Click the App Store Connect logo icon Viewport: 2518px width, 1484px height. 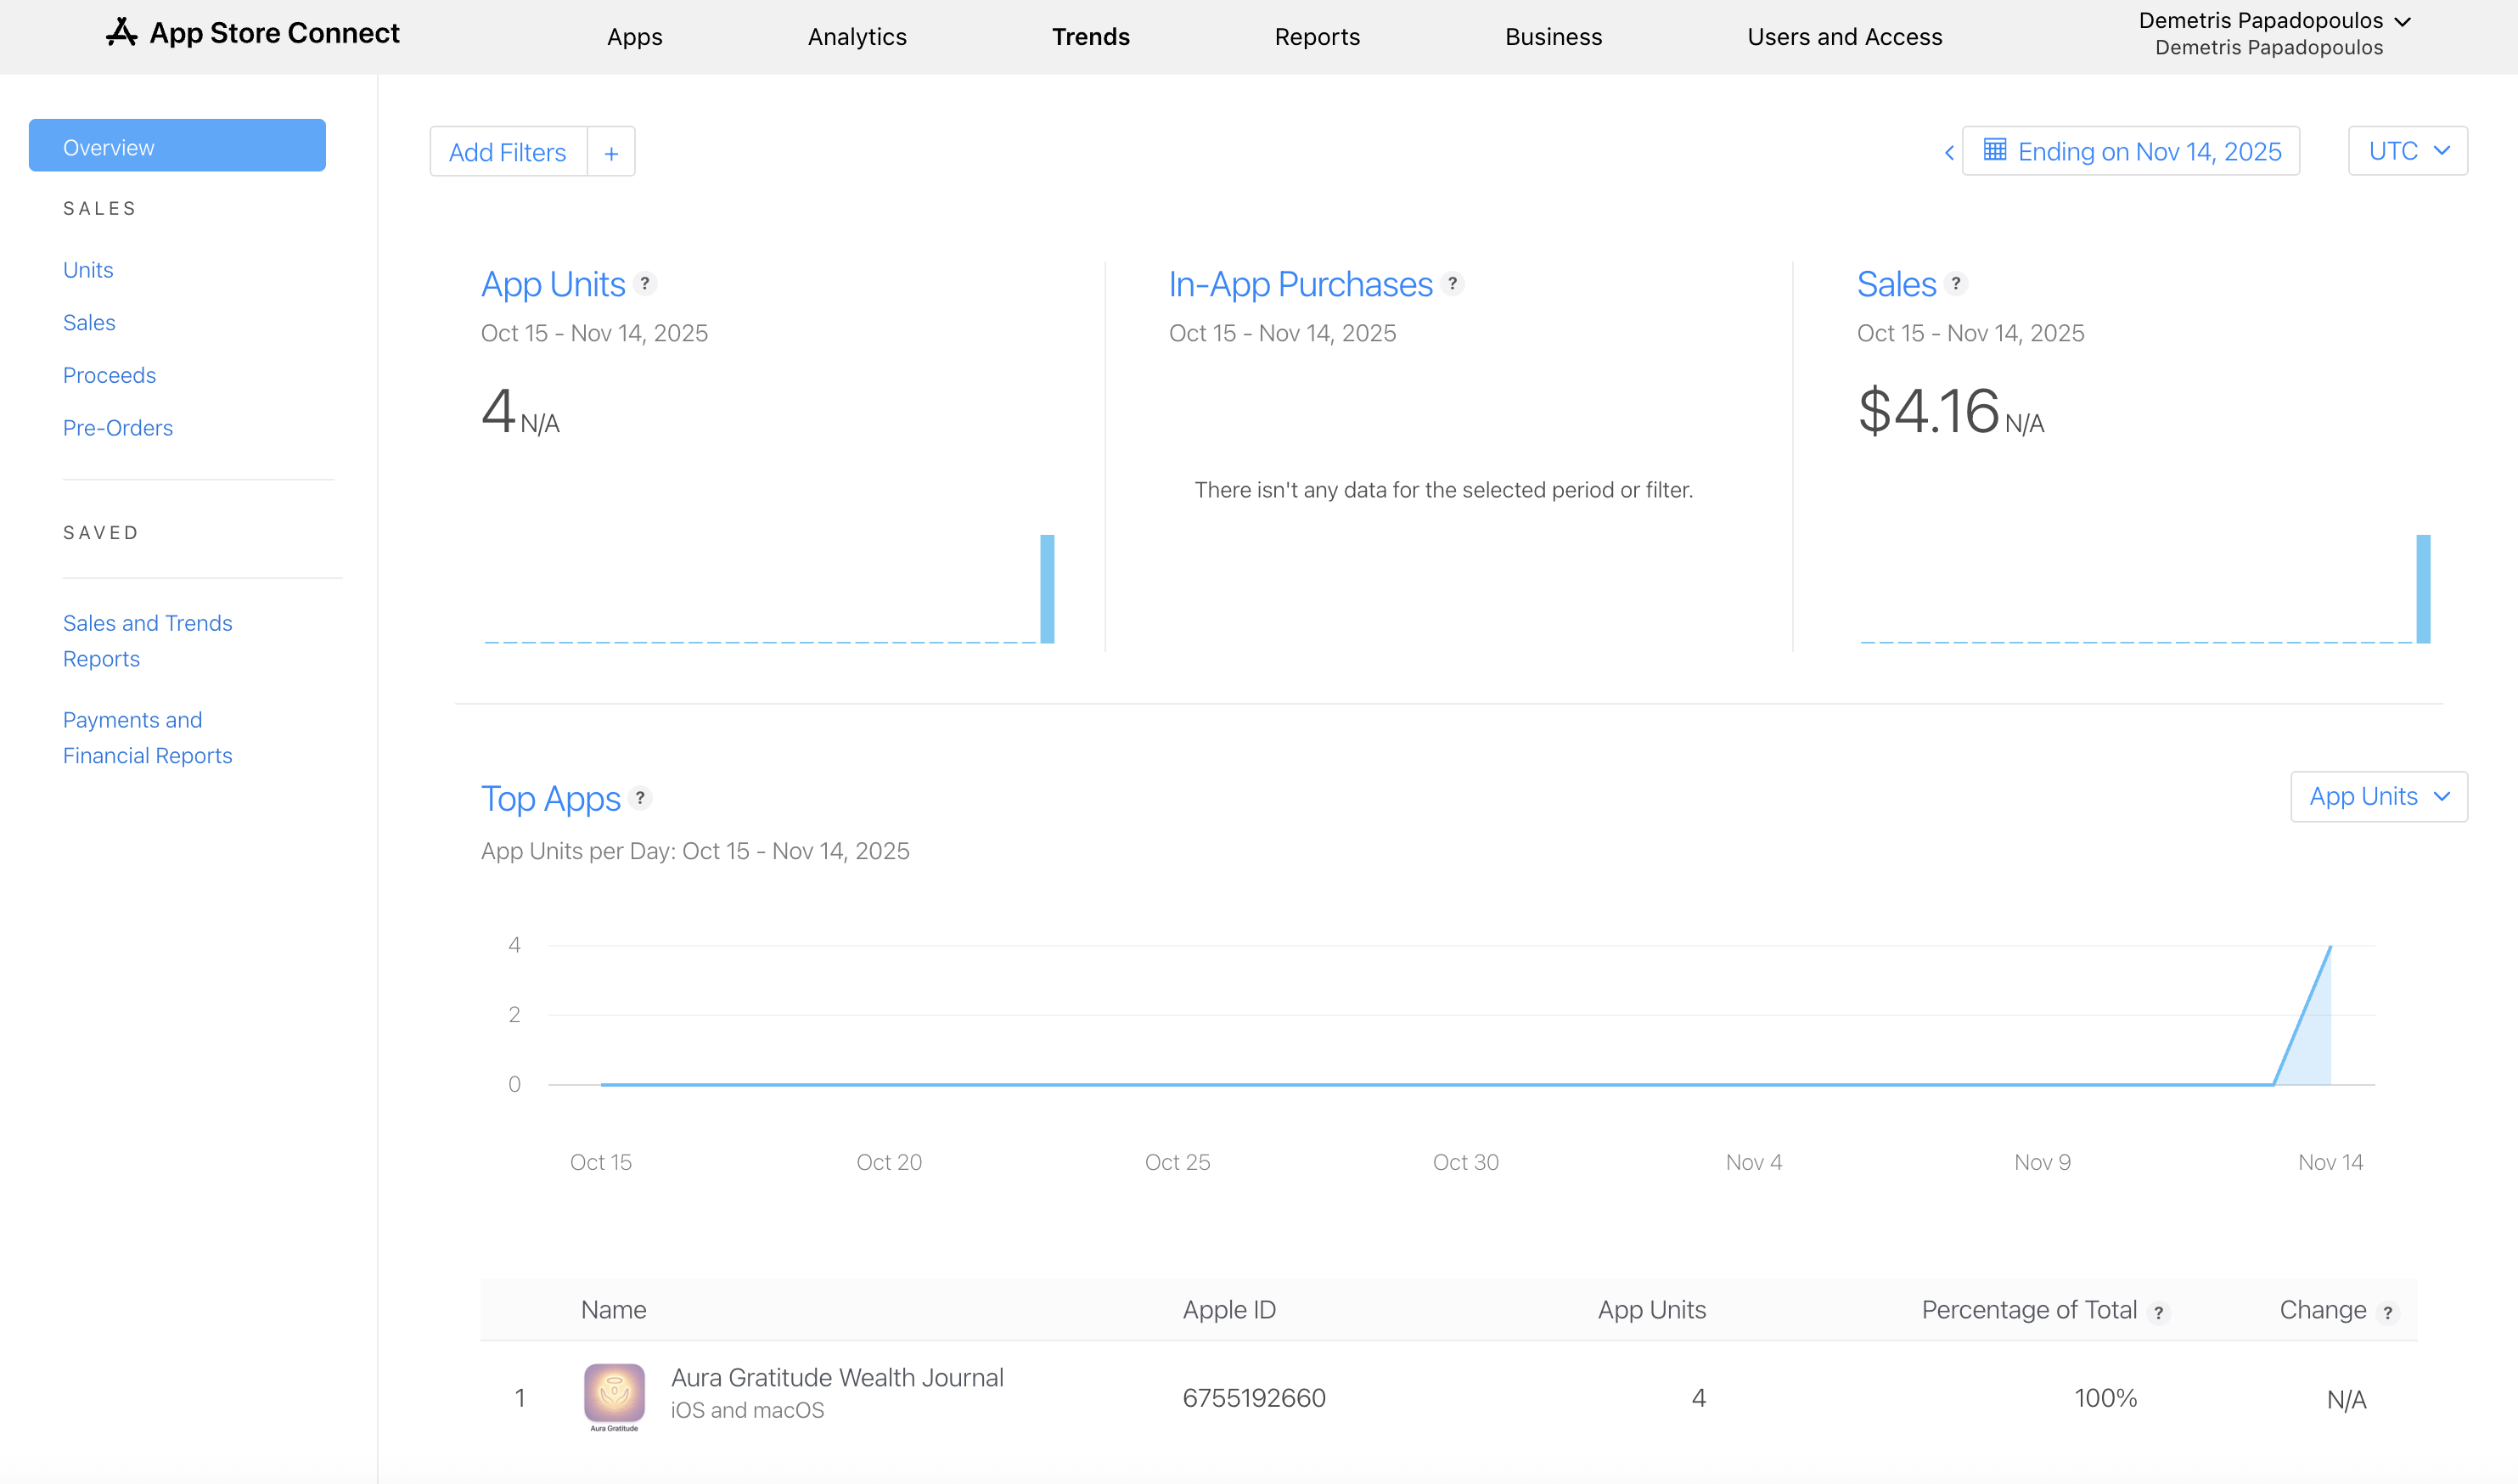click(x=121, y=31)
